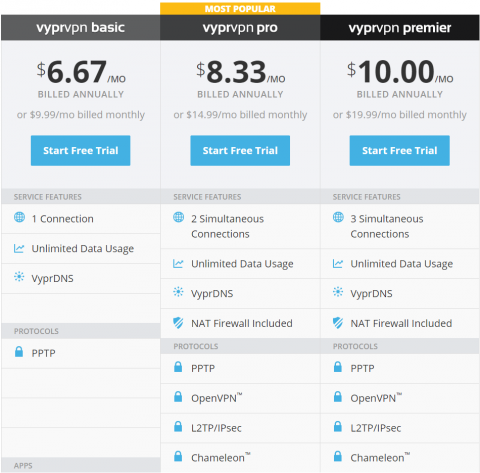This screenshot has width=480, height=473.
Task: Click the Most Popular banner
Action: point(240,9)
